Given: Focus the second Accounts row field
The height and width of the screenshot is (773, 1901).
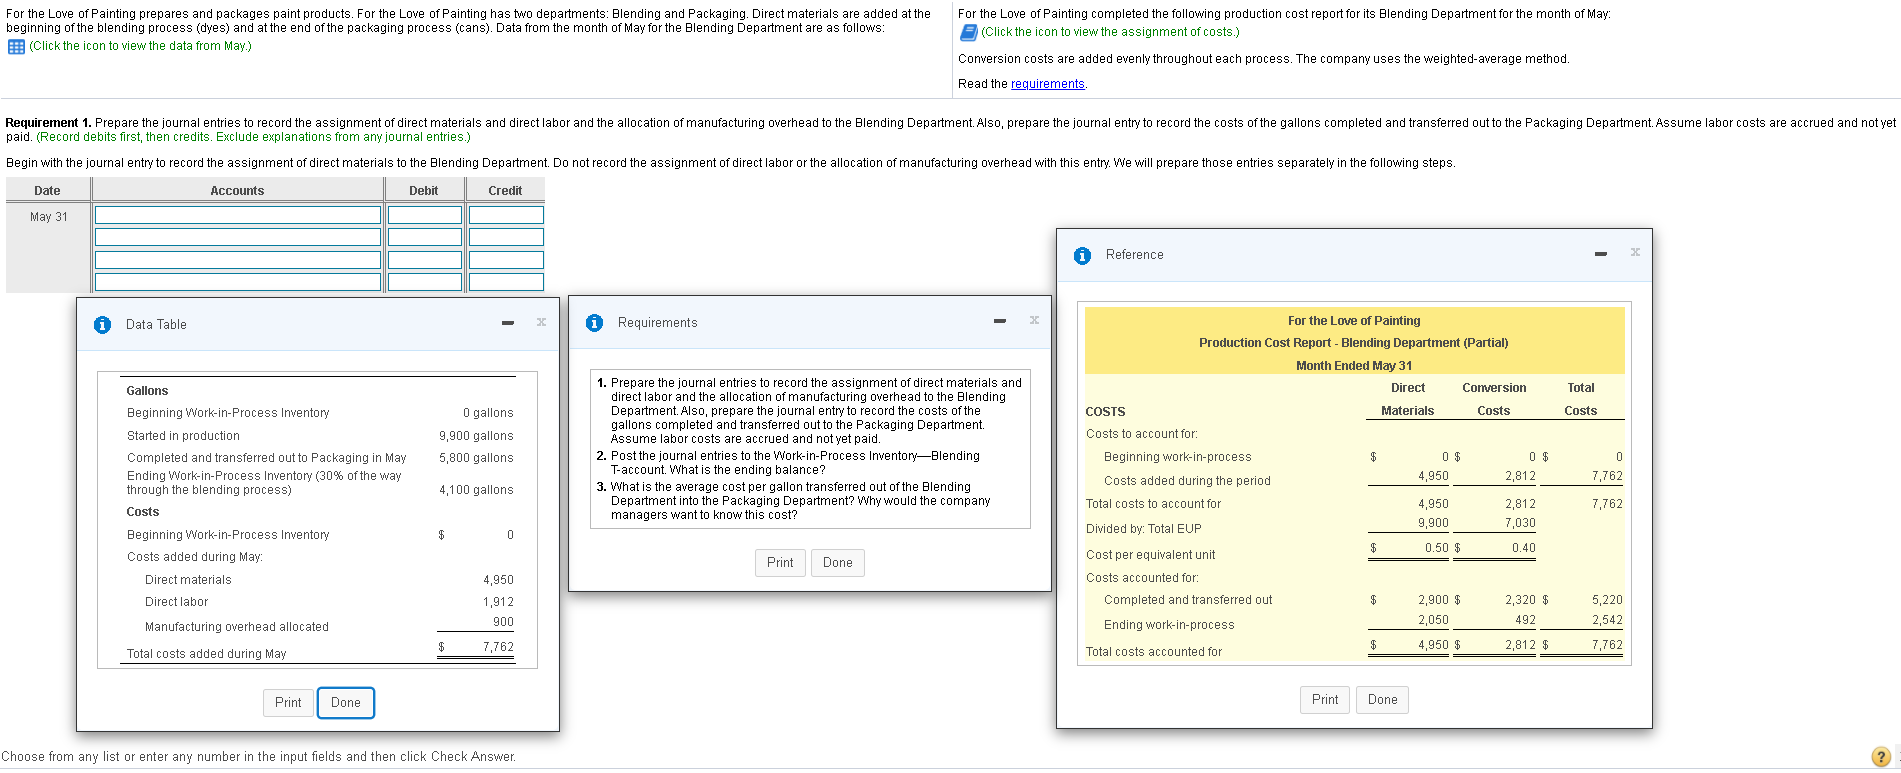Looking at the screenshot, I should click(x=238, y=237).
